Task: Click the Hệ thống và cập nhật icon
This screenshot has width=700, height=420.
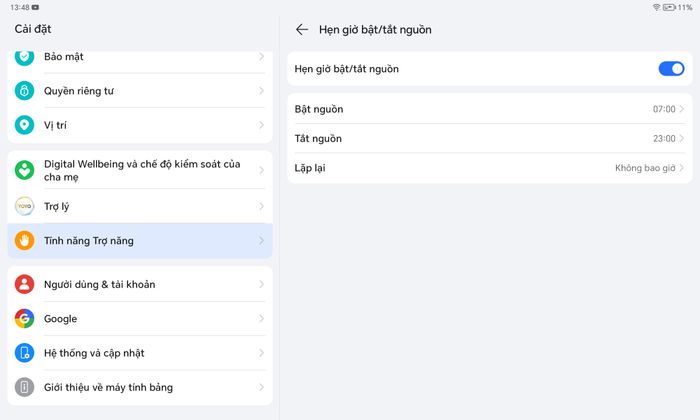Action: pos(25,353)
